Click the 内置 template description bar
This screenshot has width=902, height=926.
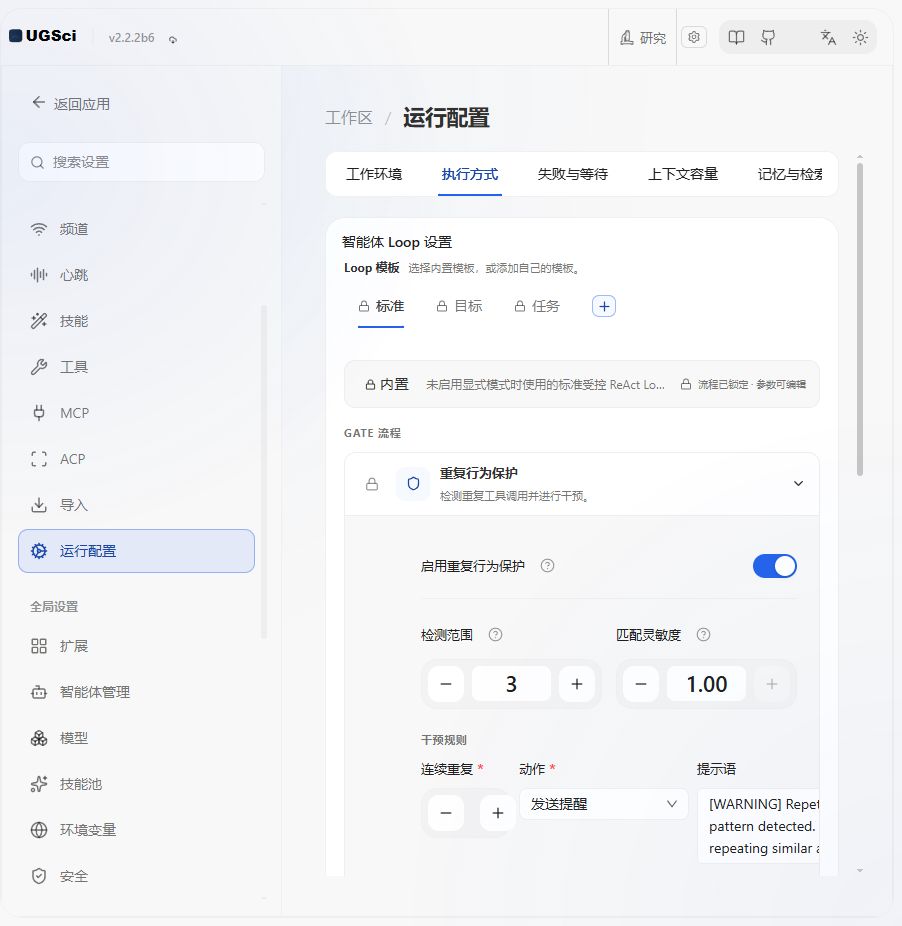coord(582,384)
